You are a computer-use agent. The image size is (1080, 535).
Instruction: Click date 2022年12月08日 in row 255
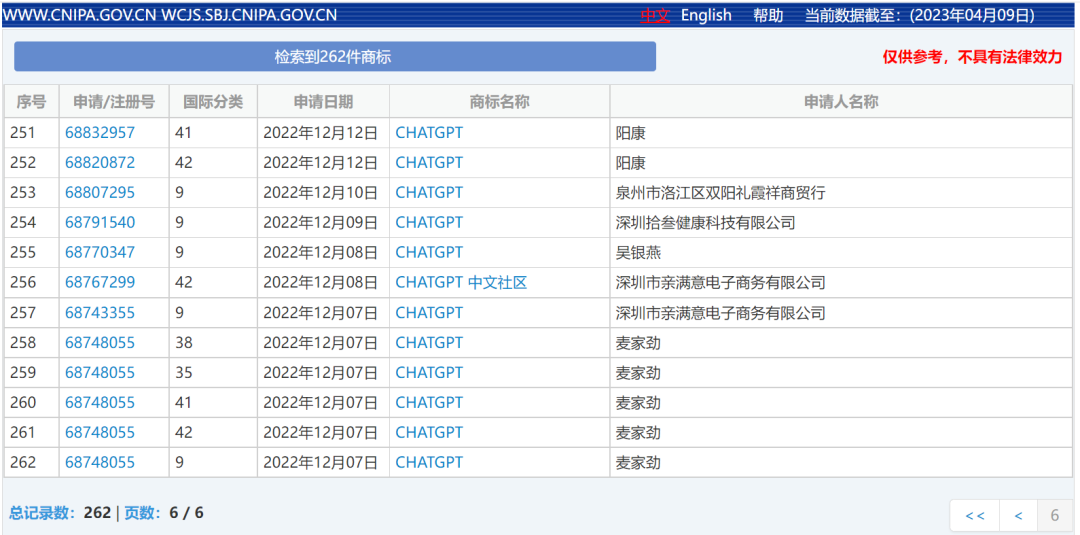(x=321, y=253)
